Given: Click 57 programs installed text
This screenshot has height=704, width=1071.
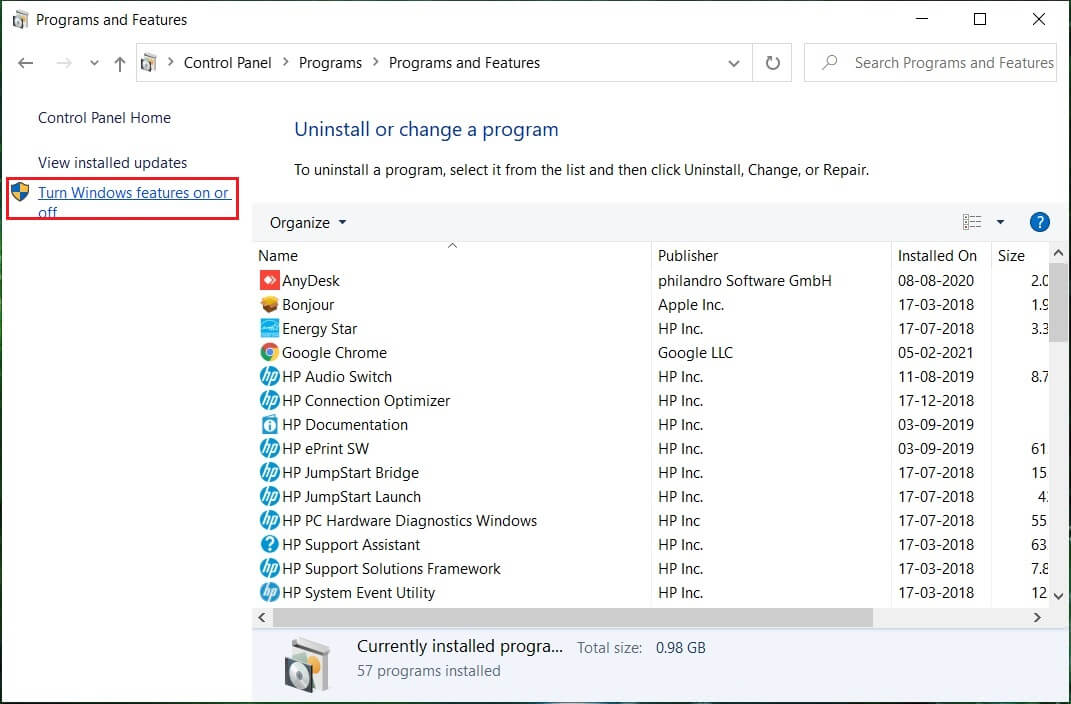Looking at the screenshot, I should tap(428, 671).
